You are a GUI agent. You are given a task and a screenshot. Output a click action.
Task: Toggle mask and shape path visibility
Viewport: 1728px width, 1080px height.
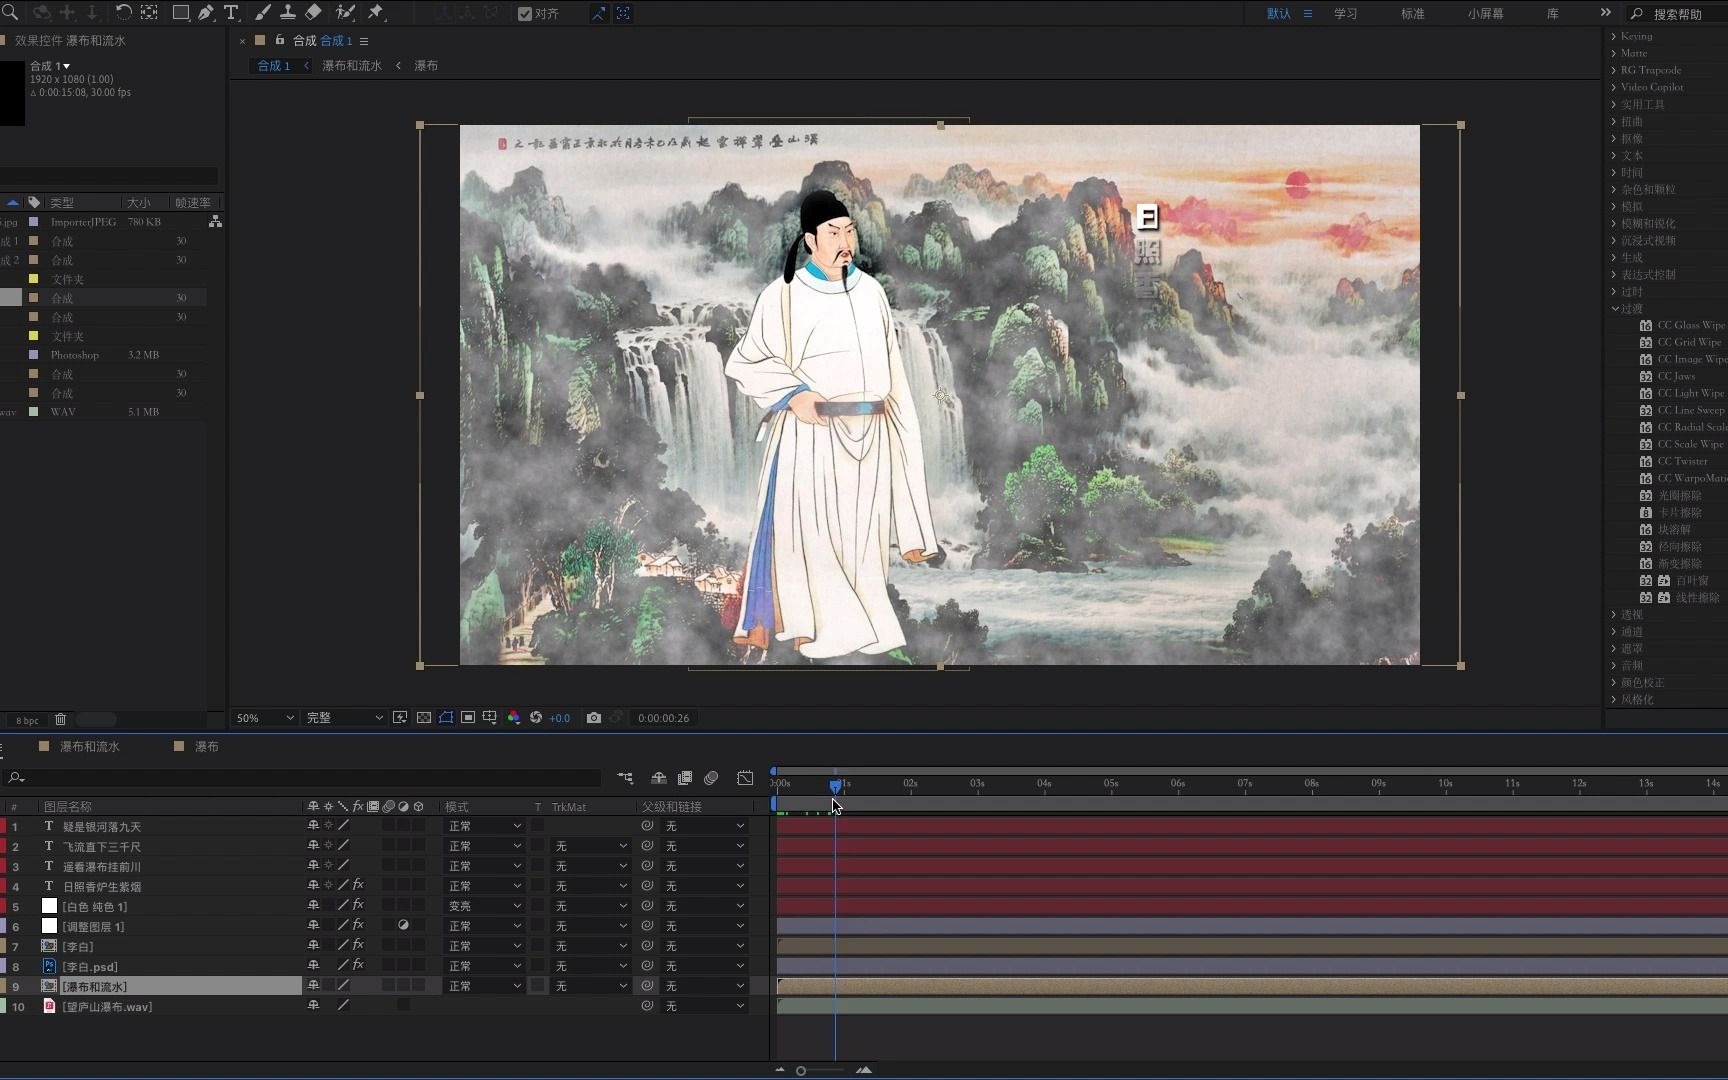(x=446, y=718)
